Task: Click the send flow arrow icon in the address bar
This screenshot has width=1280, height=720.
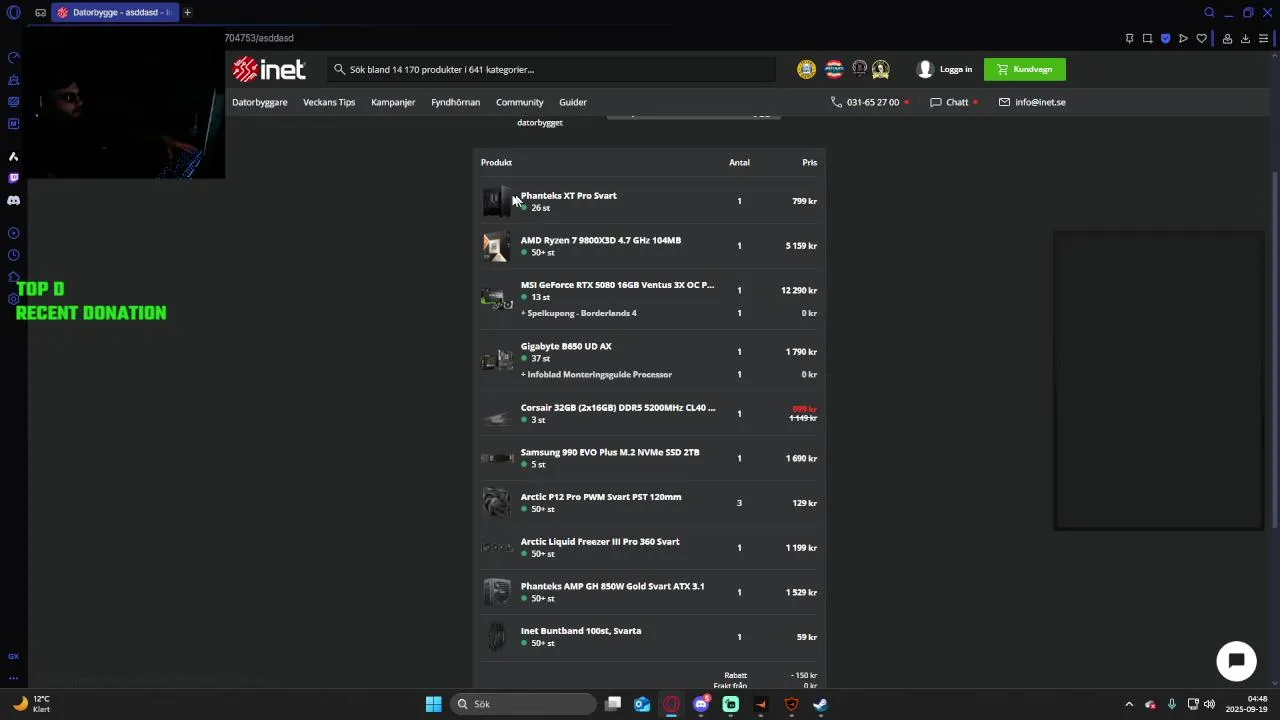Action: point(1183,39)
